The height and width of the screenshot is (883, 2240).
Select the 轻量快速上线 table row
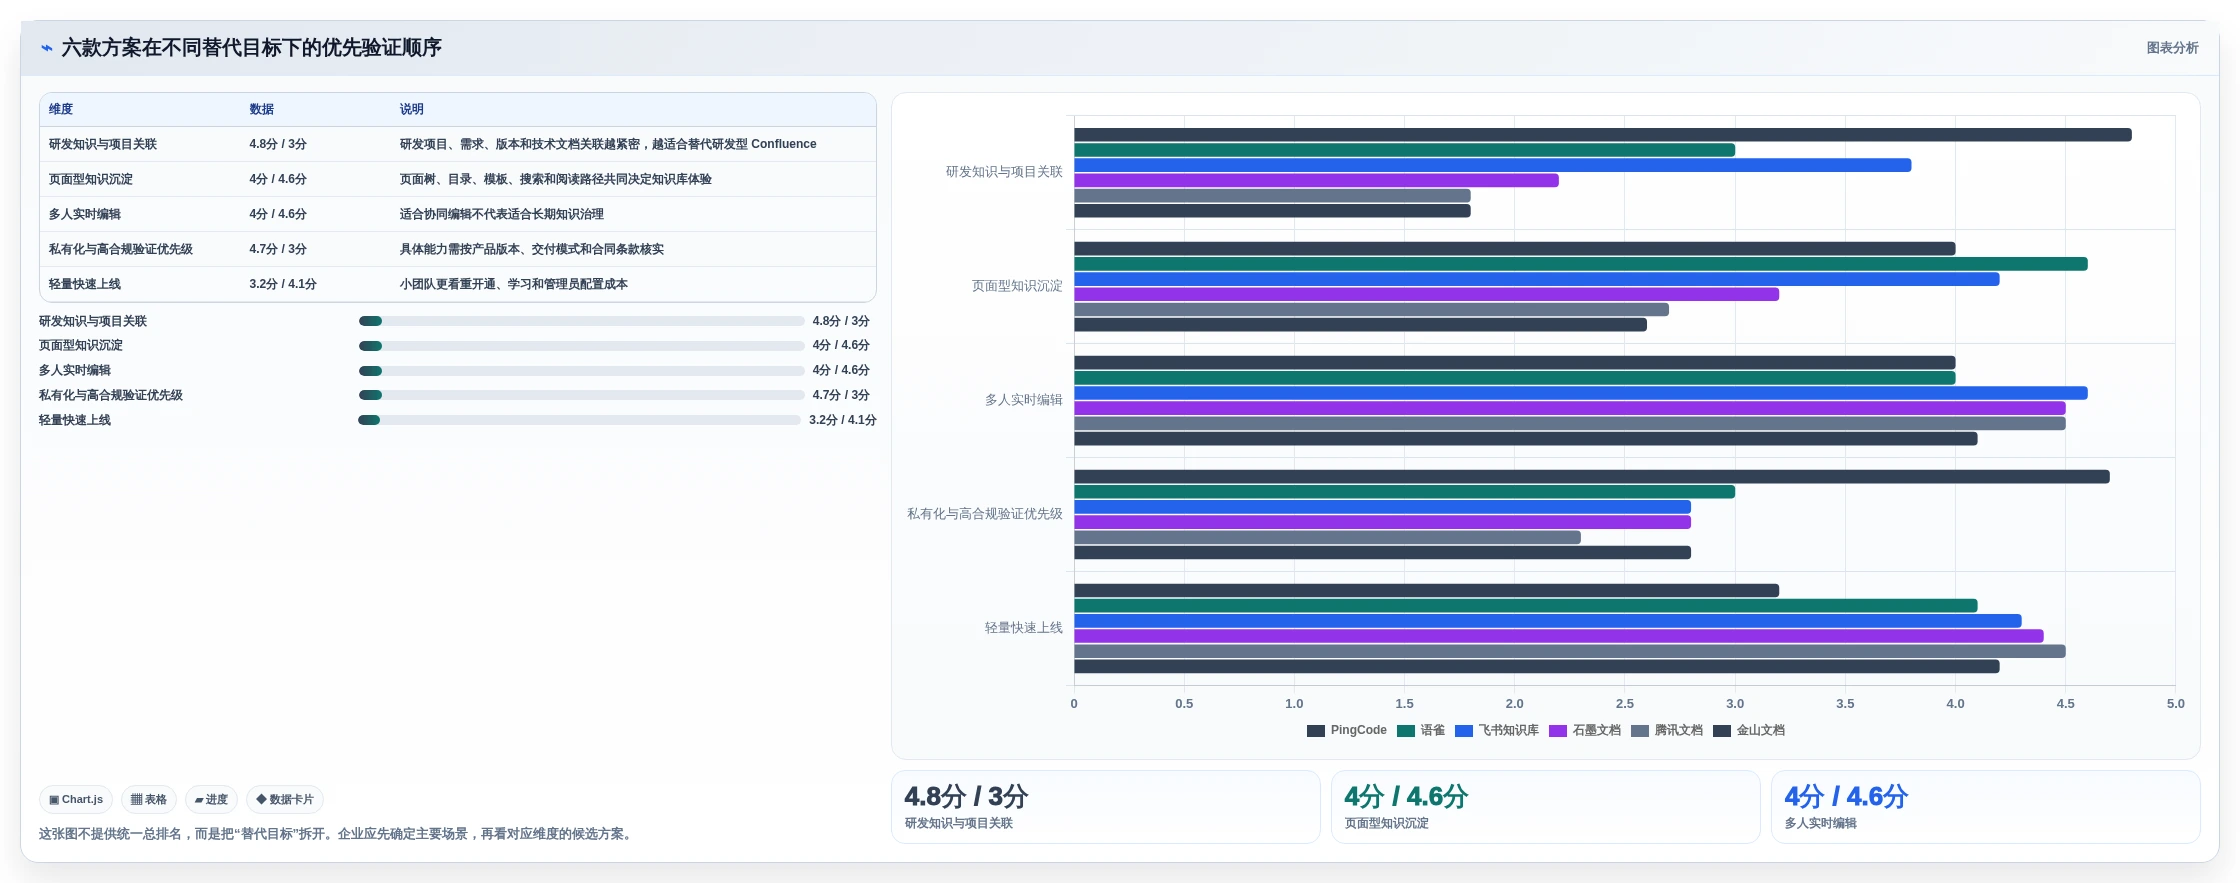click(x=458, y=284)
